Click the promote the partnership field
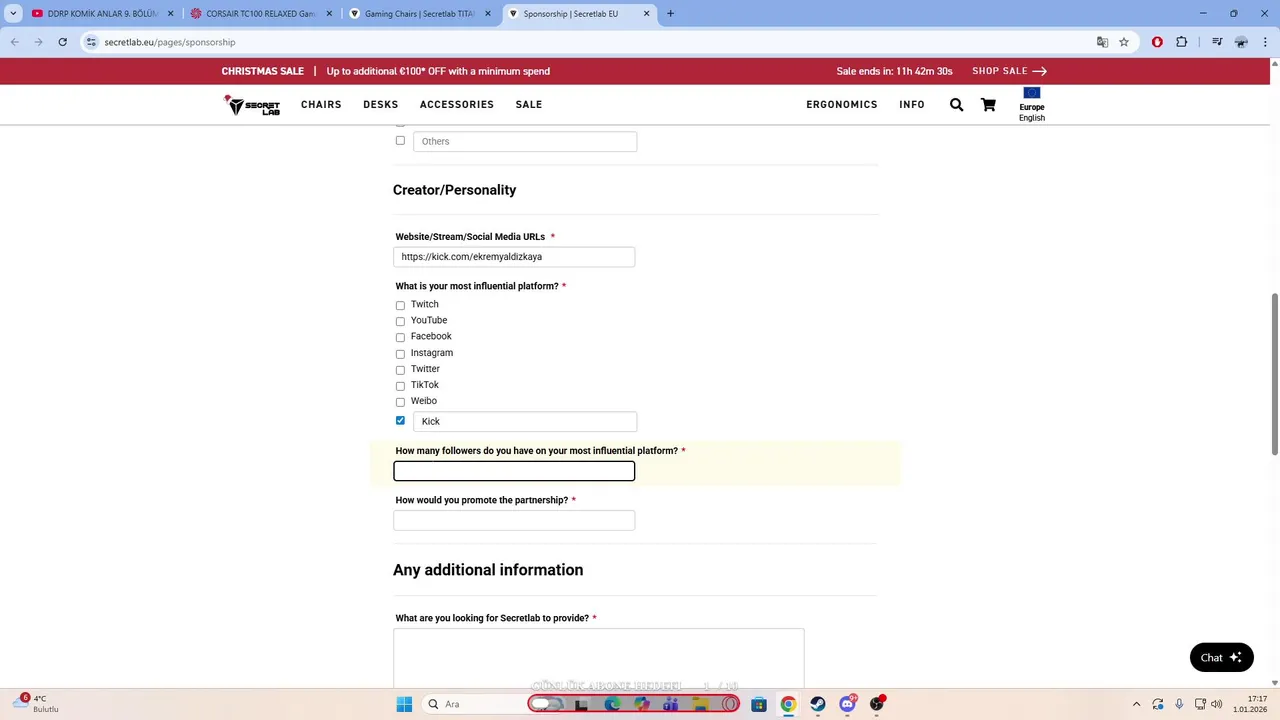1280x720 pixels. click(x=514, y=520)
